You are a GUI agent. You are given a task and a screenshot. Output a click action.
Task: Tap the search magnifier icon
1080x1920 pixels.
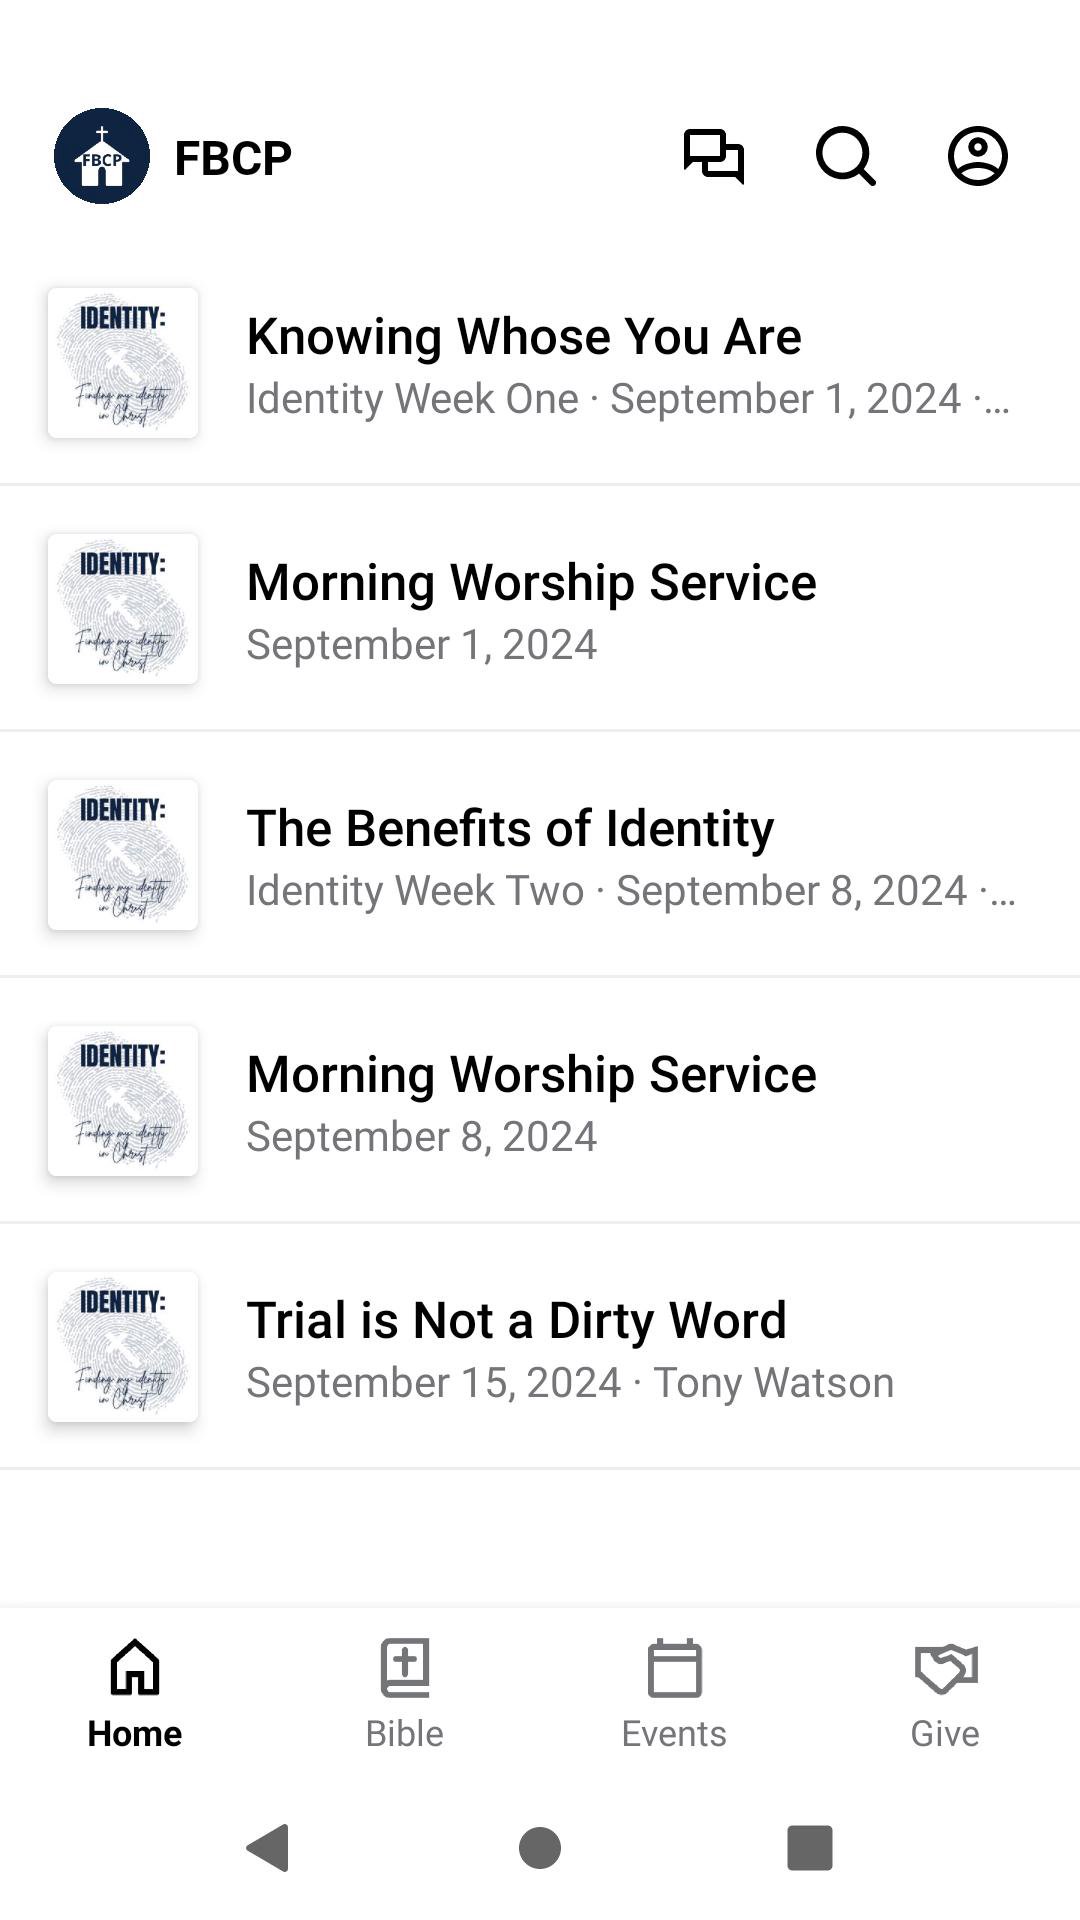coord(845,157)
